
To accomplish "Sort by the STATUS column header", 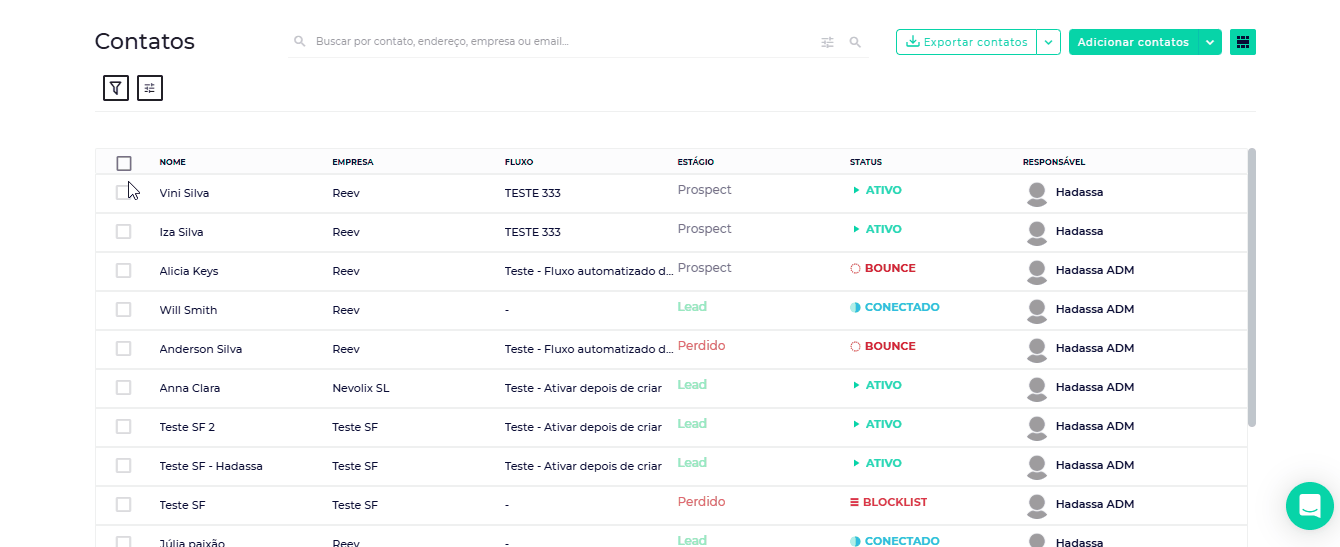I will pyautogui.click(x=865, y=162).
